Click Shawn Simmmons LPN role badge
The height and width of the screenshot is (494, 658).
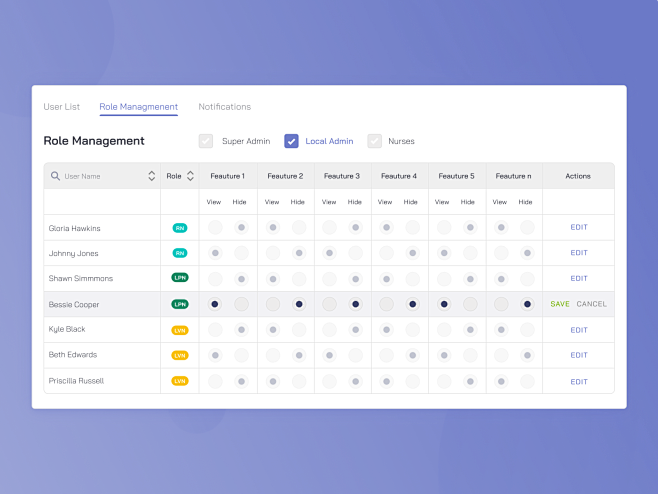pos(180,278)
